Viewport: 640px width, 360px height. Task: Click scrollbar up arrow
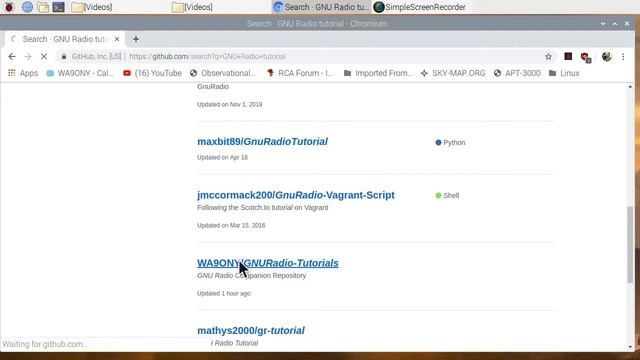[x=631, y=87]
